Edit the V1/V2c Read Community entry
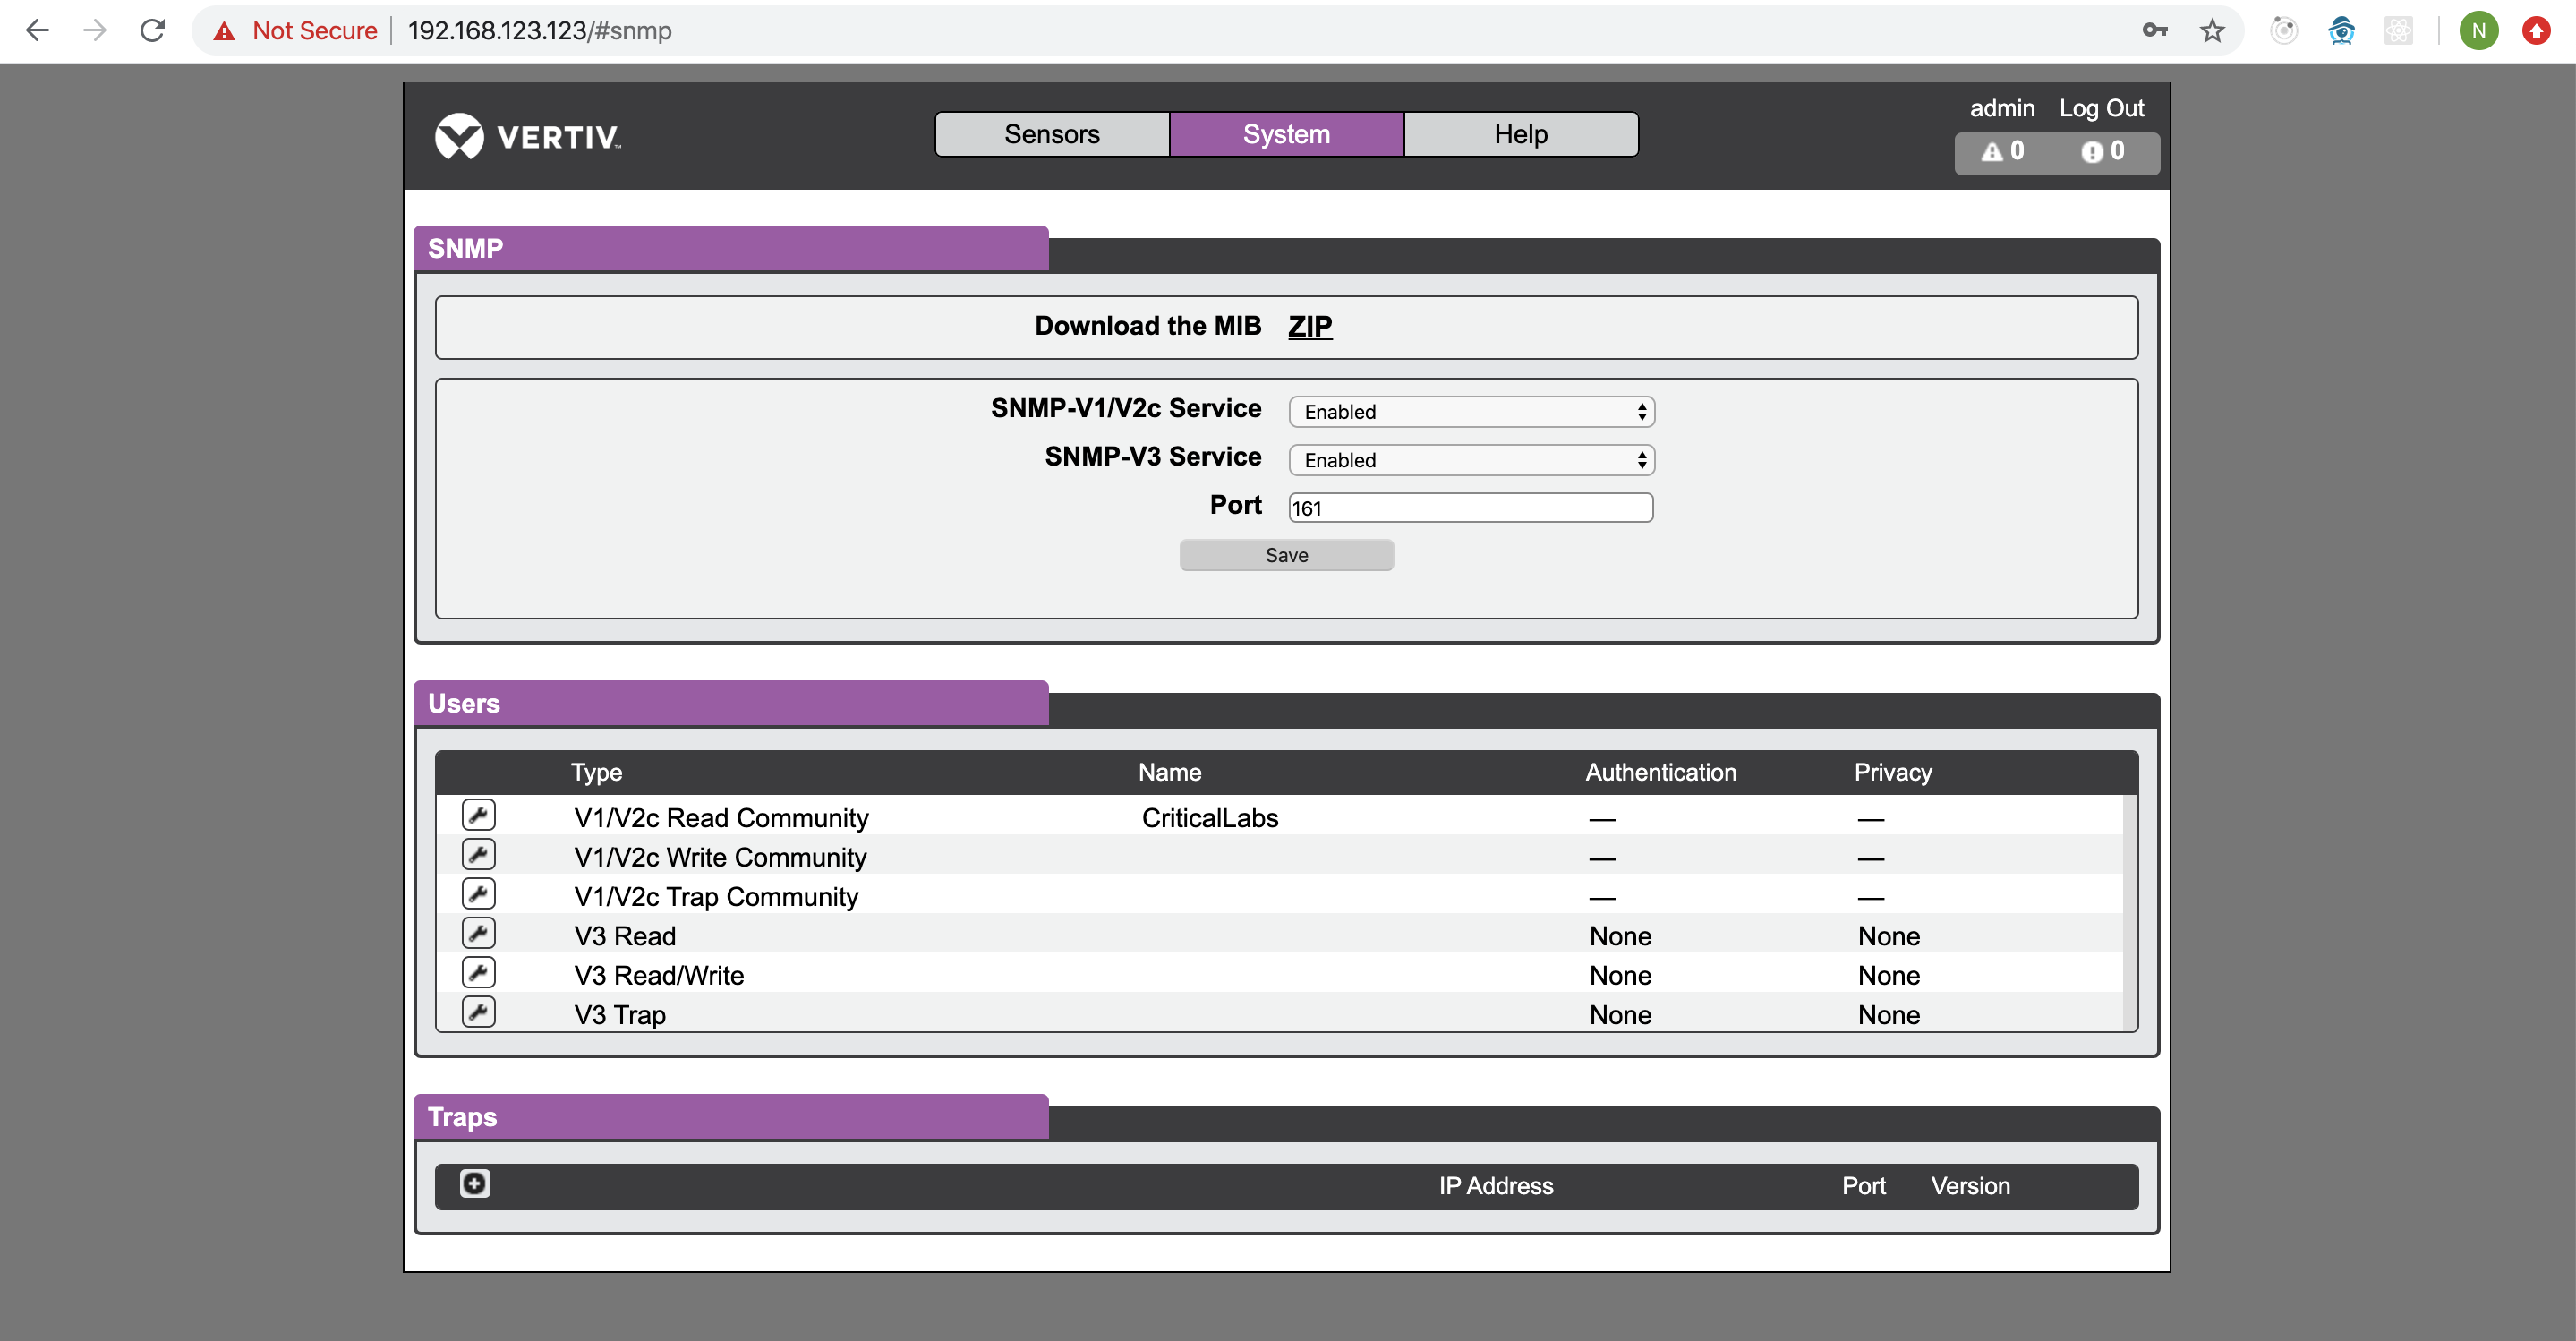2576x1341 pixels. [478, 815]
